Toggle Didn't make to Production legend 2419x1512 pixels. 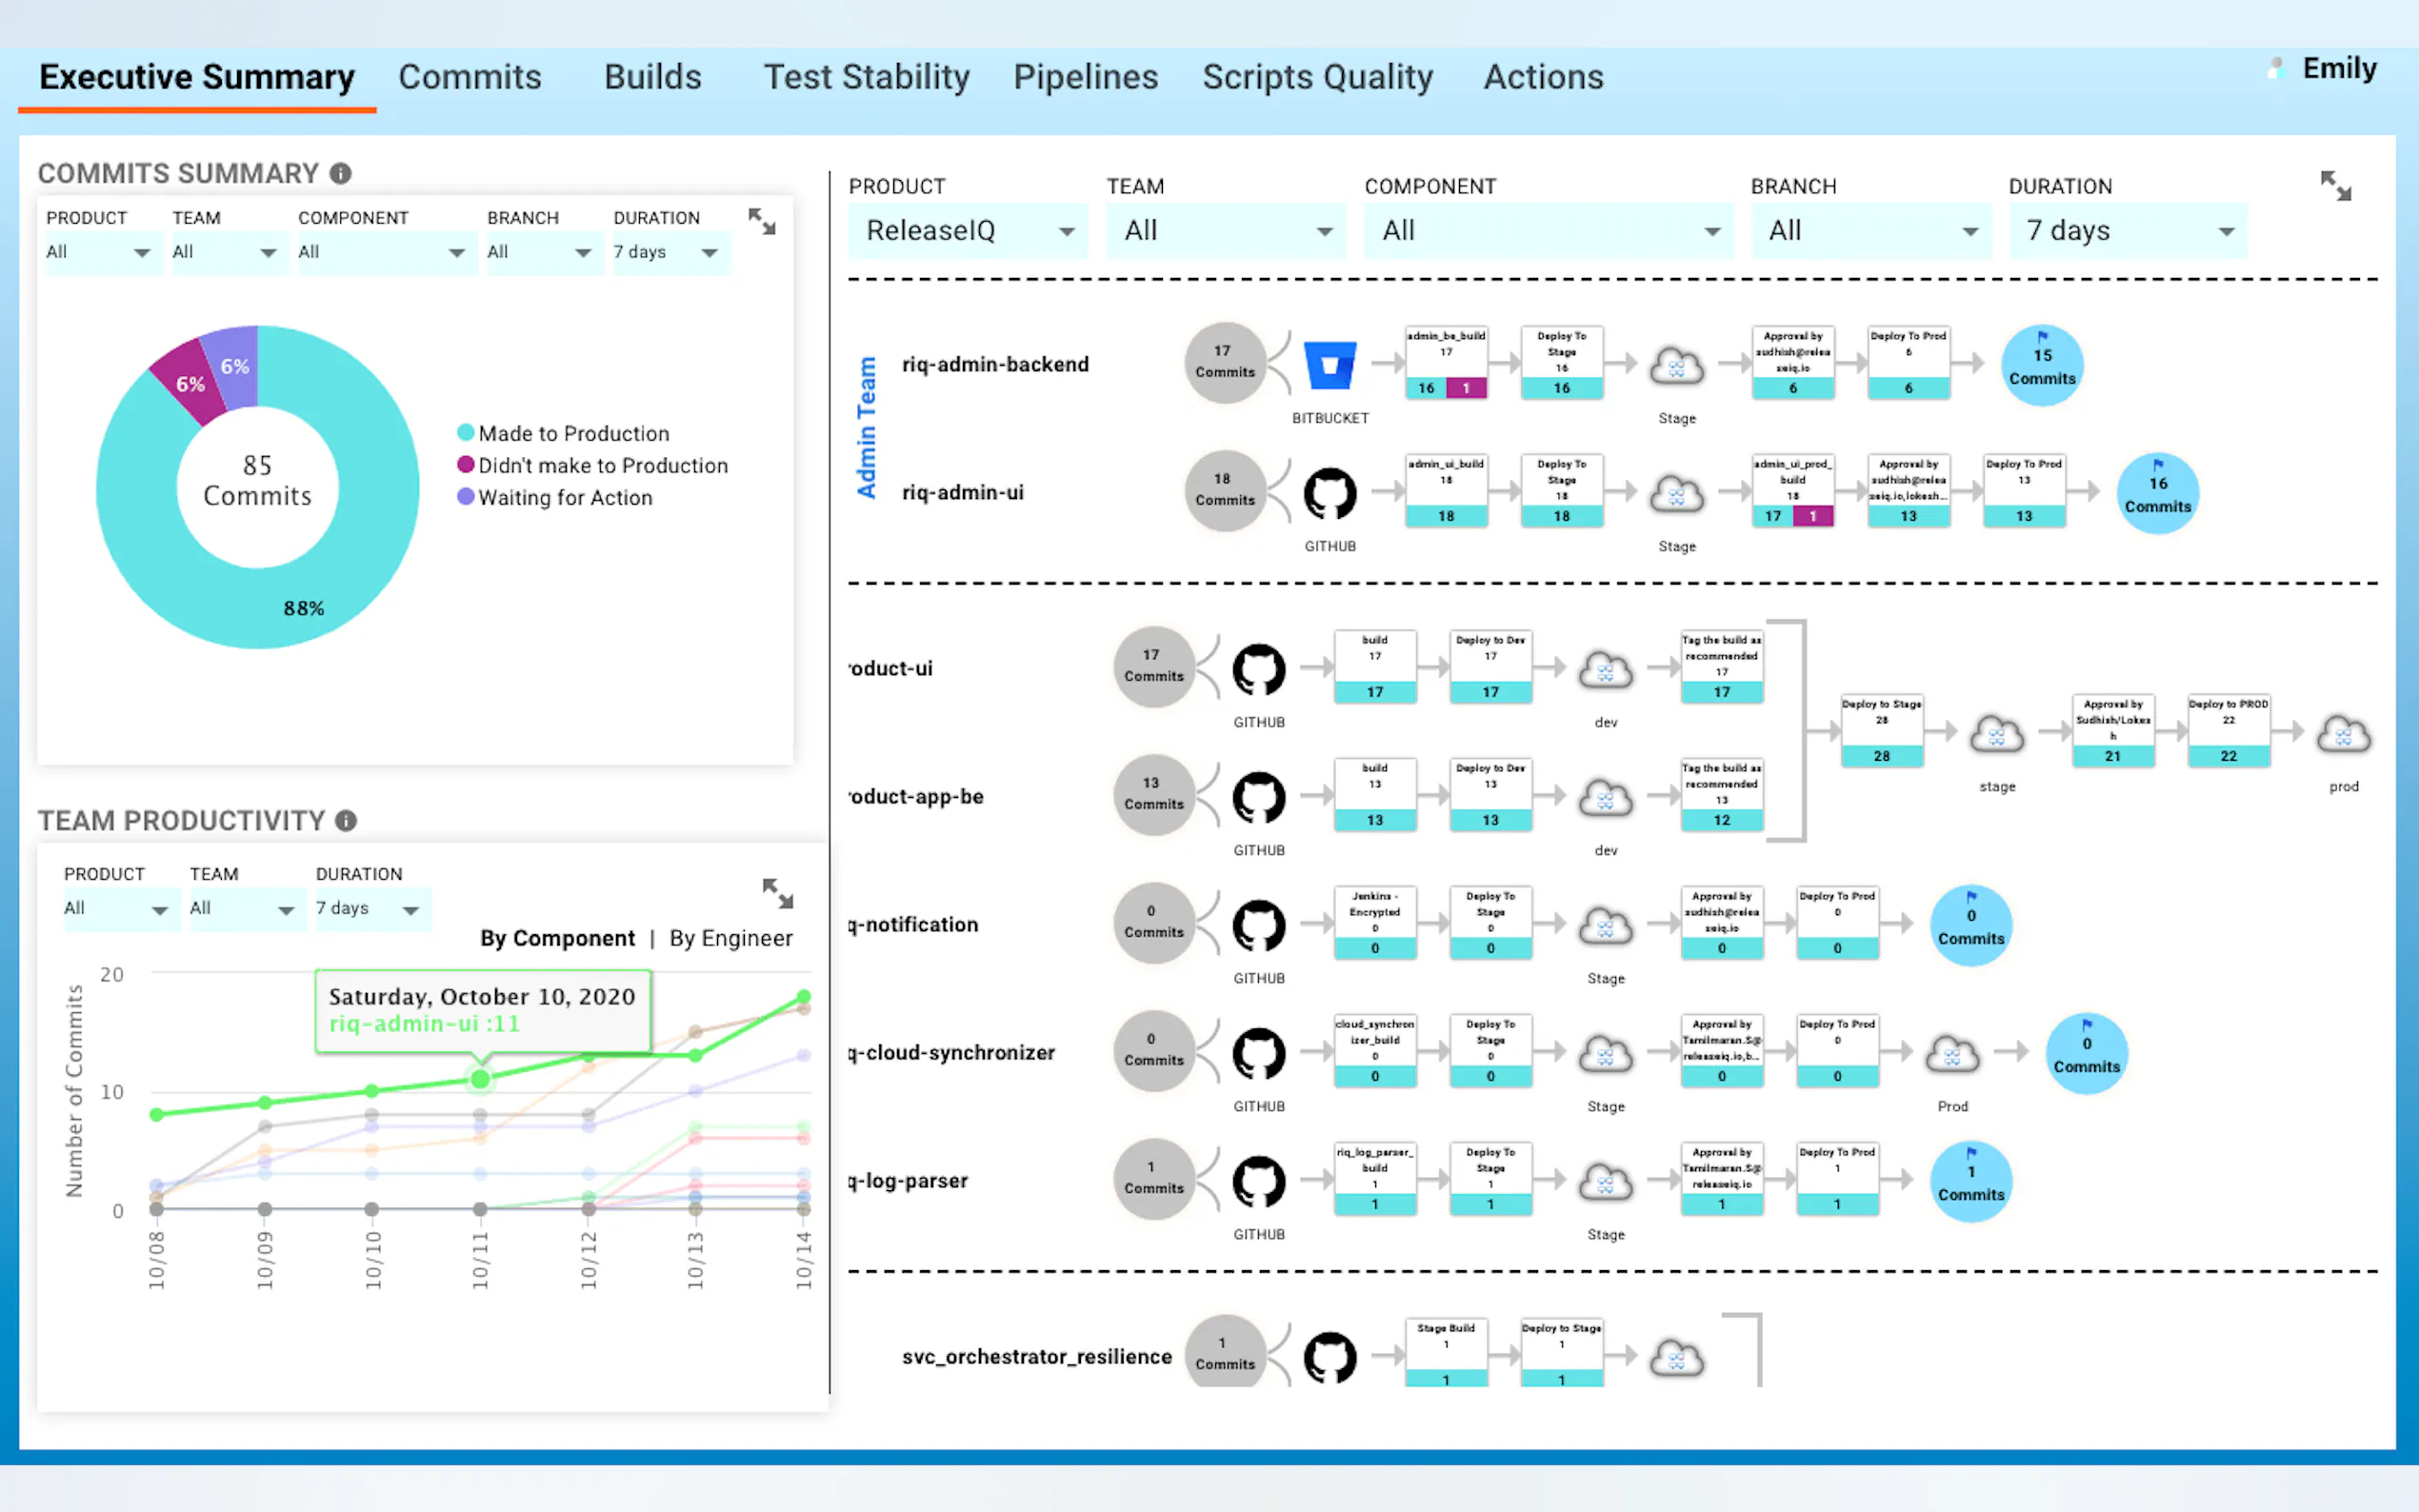point(602,466)
